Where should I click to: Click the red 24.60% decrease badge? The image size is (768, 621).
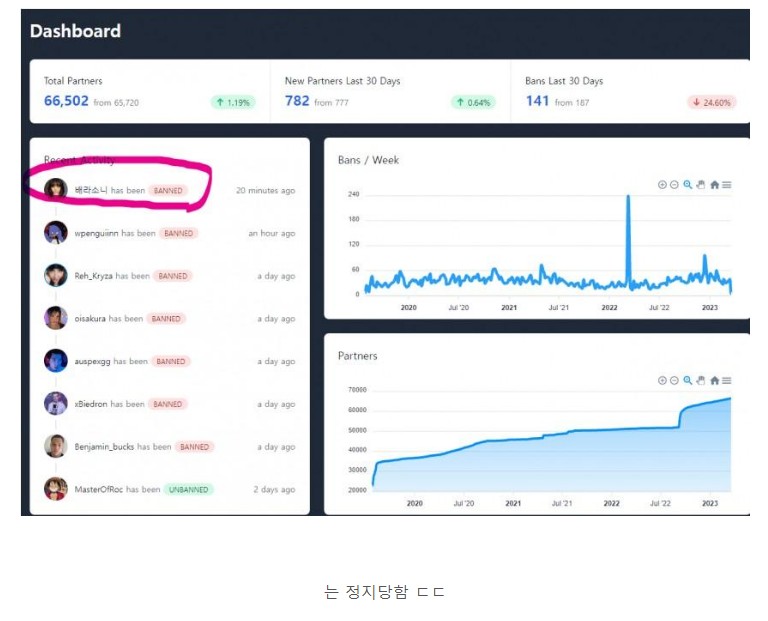click(x=711, y=102)
